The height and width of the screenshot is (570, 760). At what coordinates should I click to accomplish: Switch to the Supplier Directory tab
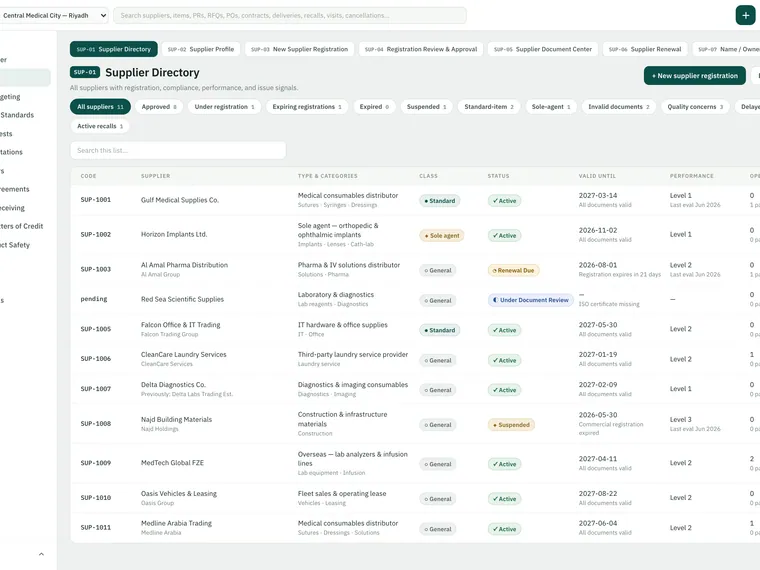point(114,49)
